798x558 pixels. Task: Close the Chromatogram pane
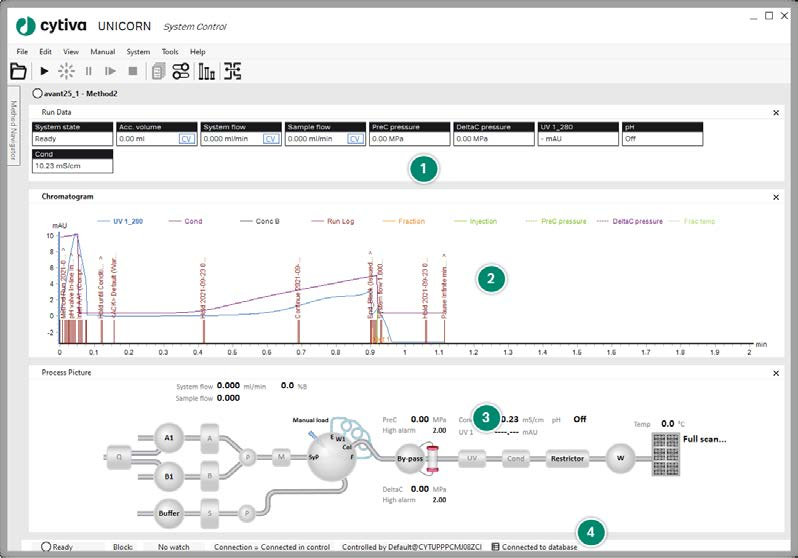[776, 197]
